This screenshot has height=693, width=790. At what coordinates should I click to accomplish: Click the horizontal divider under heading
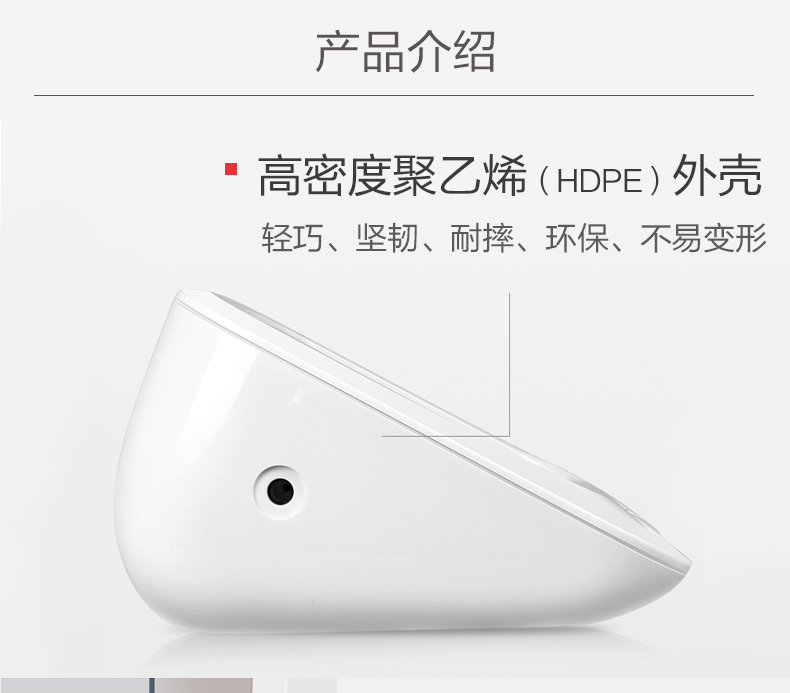(394, 95)
